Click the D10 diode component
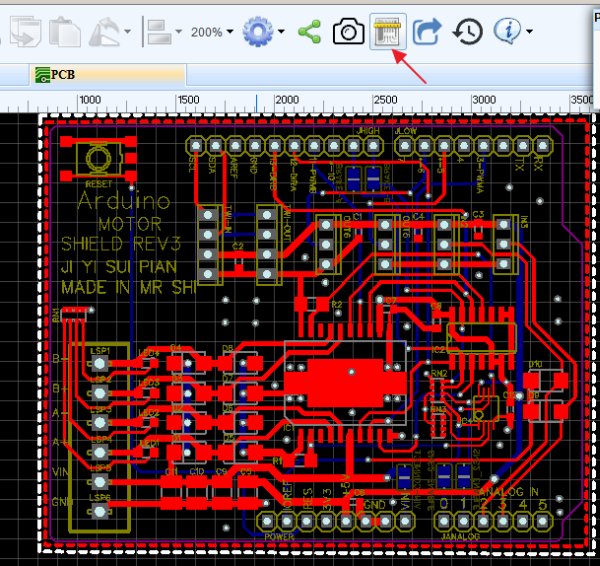This screenshot has height=566, width=600. coord(545,380)
